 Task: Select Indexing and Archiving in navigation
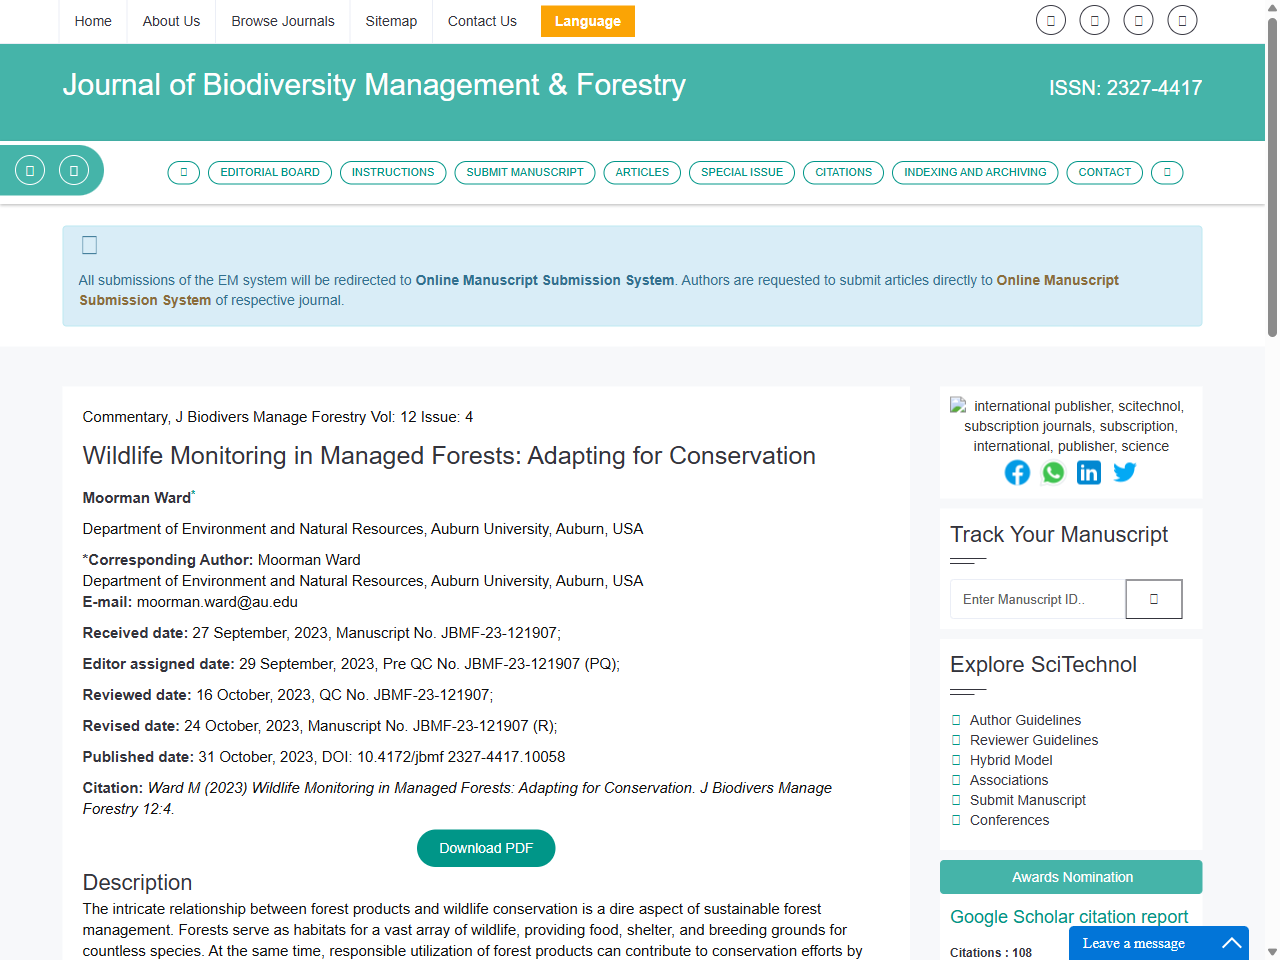[x=975, y=173]
